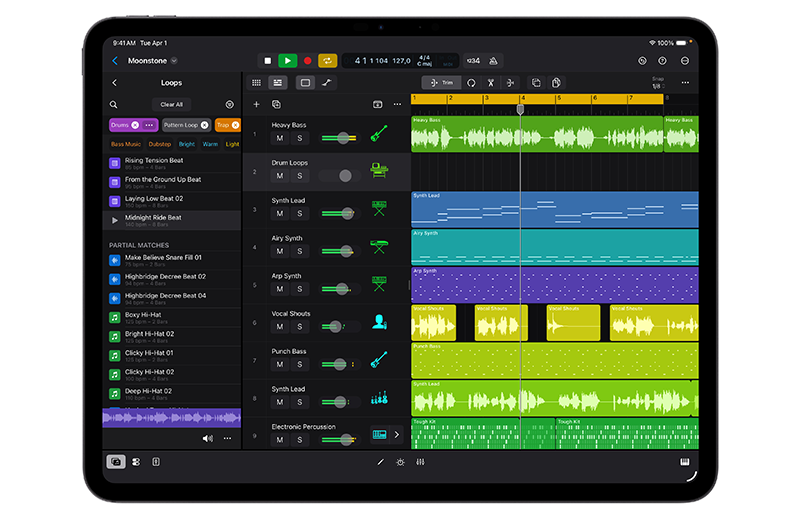Toggle the yellow Cycle loop button

[327, 61]
